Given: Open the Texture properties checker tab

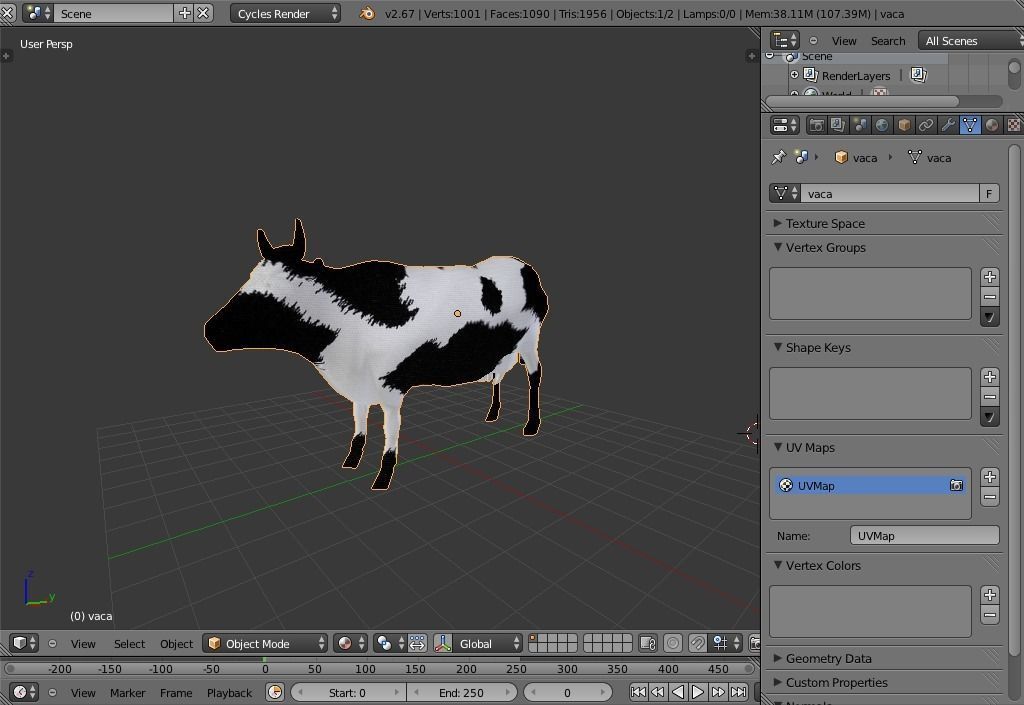Looking at the screenshot, I should tap(1014, 125).
